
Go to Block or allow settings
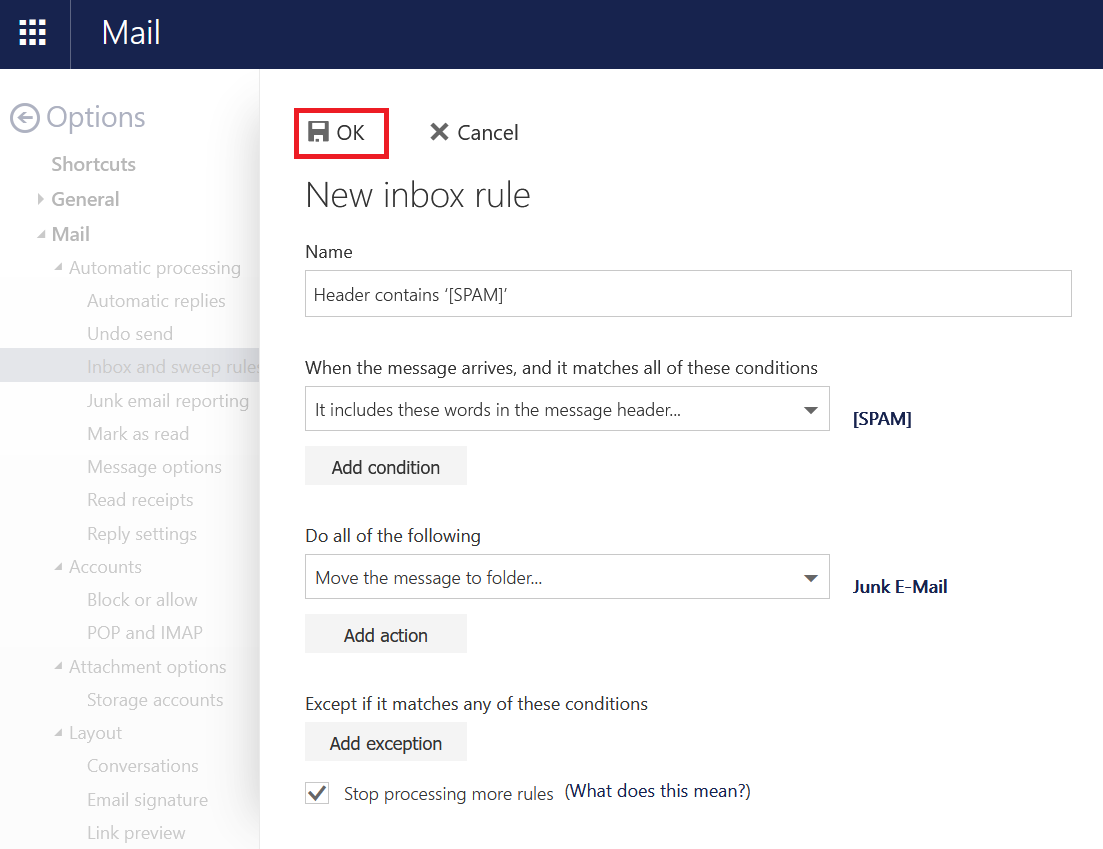point(142,600)
